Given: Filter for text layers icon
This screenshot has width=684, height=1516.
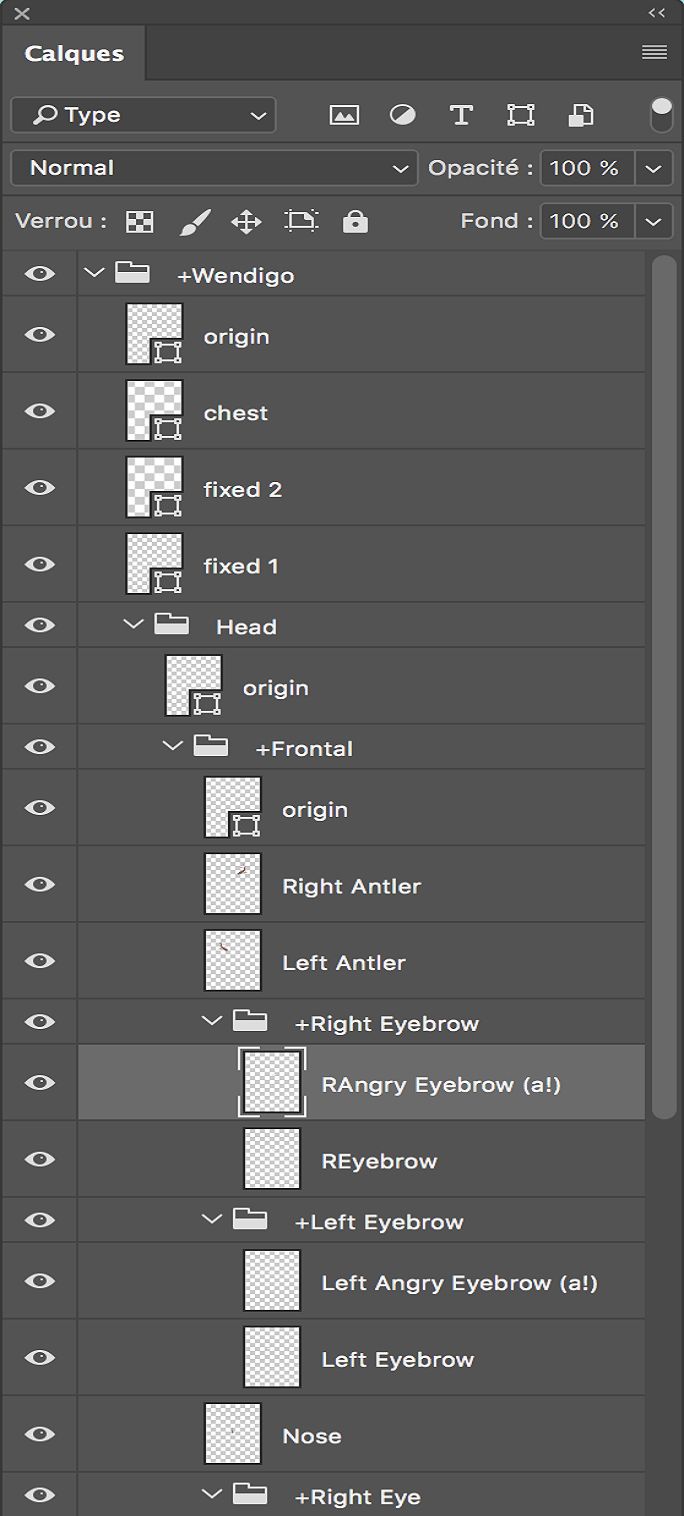Looking at the screenshot, I should coord(461,115).
